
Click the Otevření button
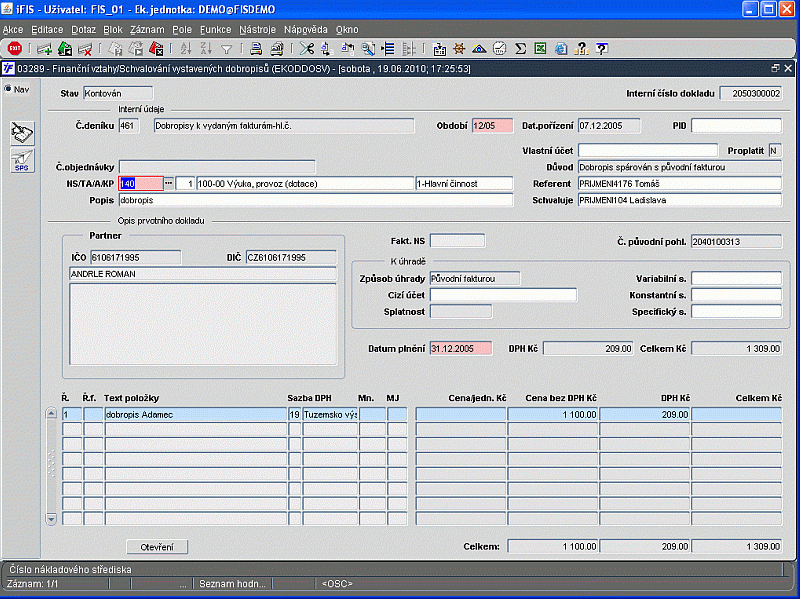pyautogui.click(x=157, y=547)
